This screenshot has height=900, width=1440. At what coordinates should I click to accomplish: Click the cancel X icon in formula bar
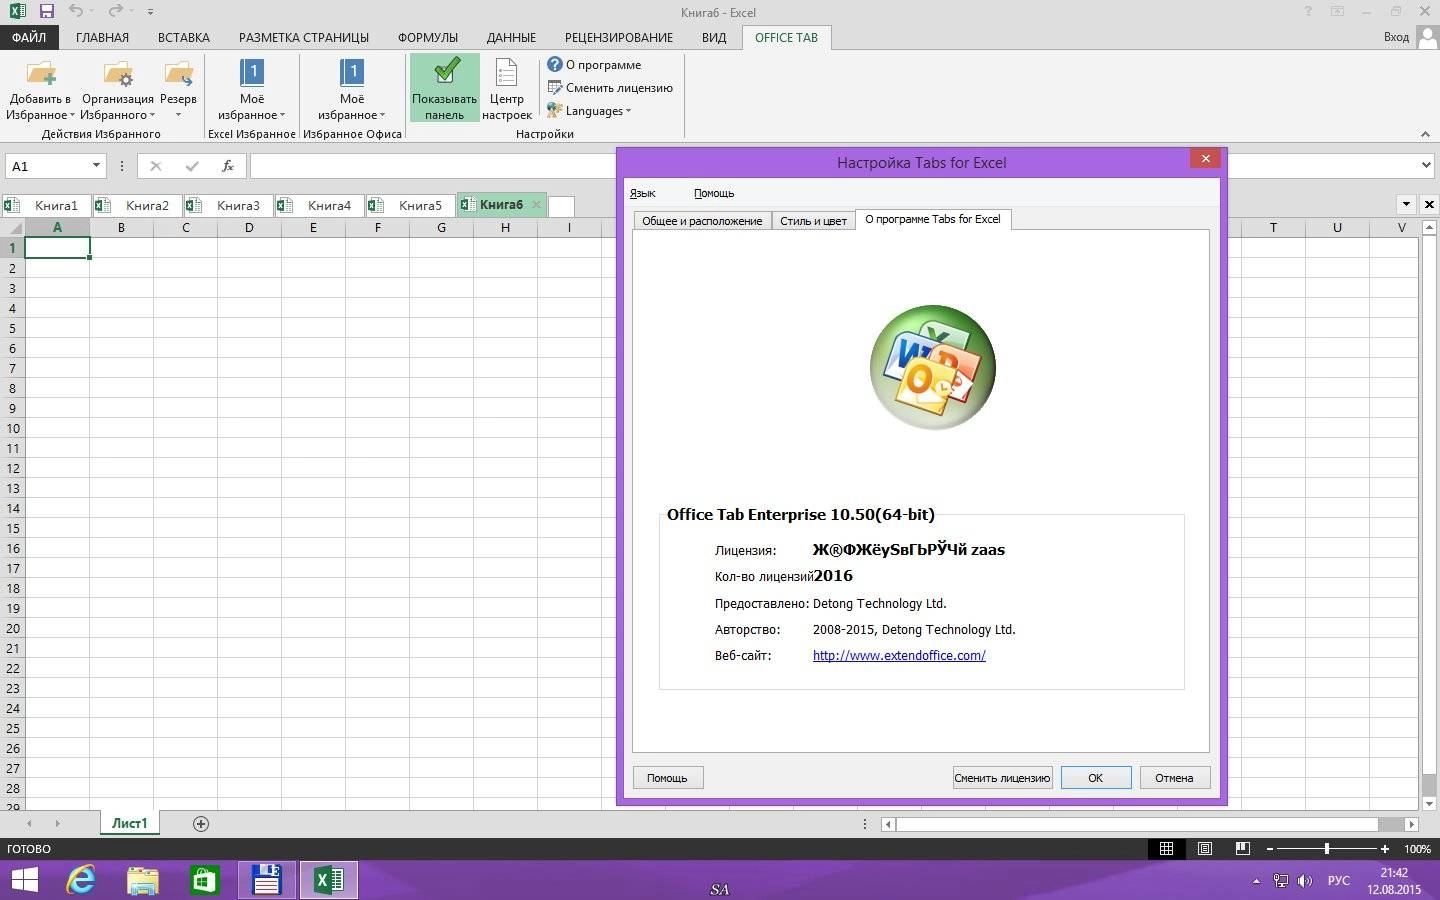tap(156, 166)
